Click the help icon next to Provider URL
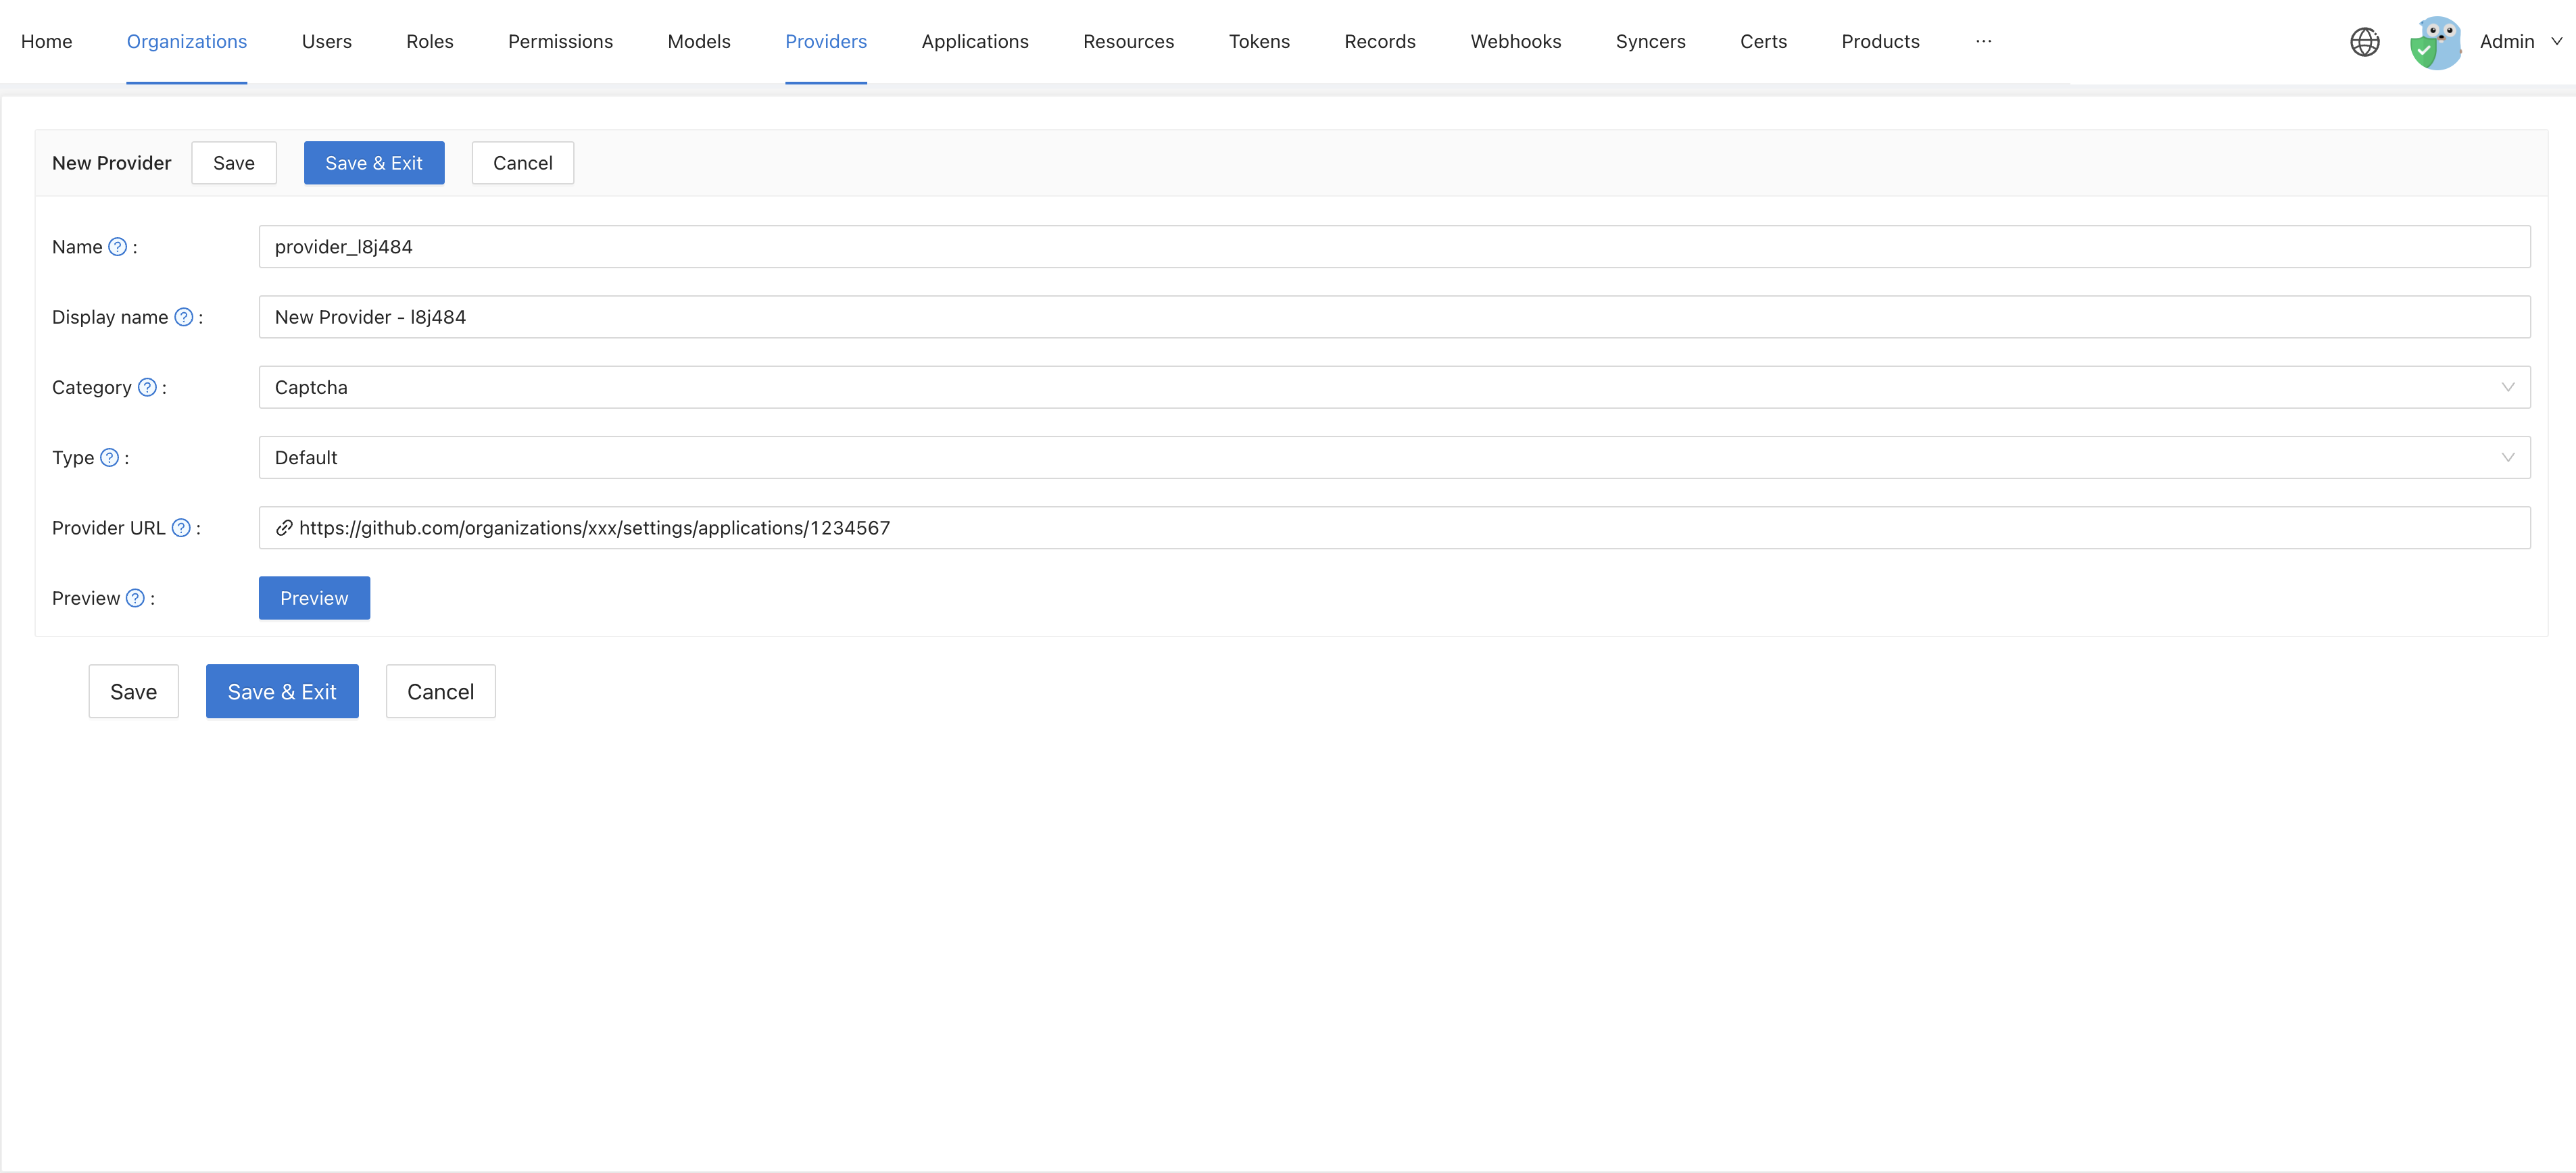 (x=180, y=527)
